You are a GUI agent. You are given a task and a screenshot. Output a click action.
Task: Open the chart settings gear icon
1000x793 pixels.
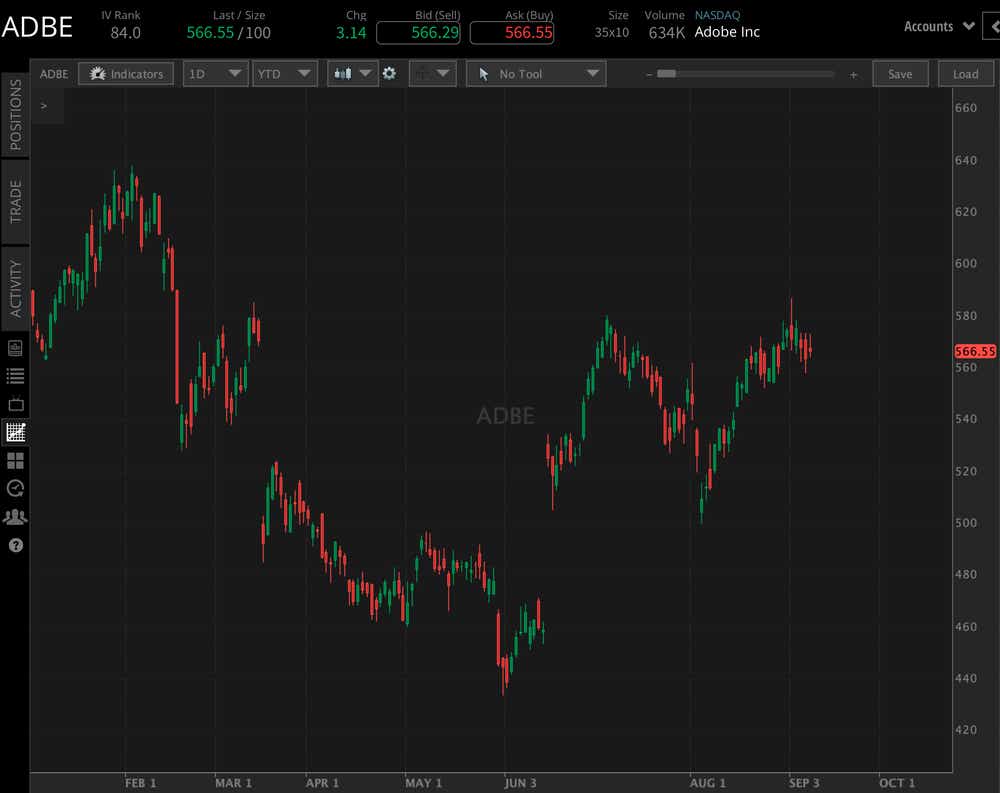click(389, 73)
